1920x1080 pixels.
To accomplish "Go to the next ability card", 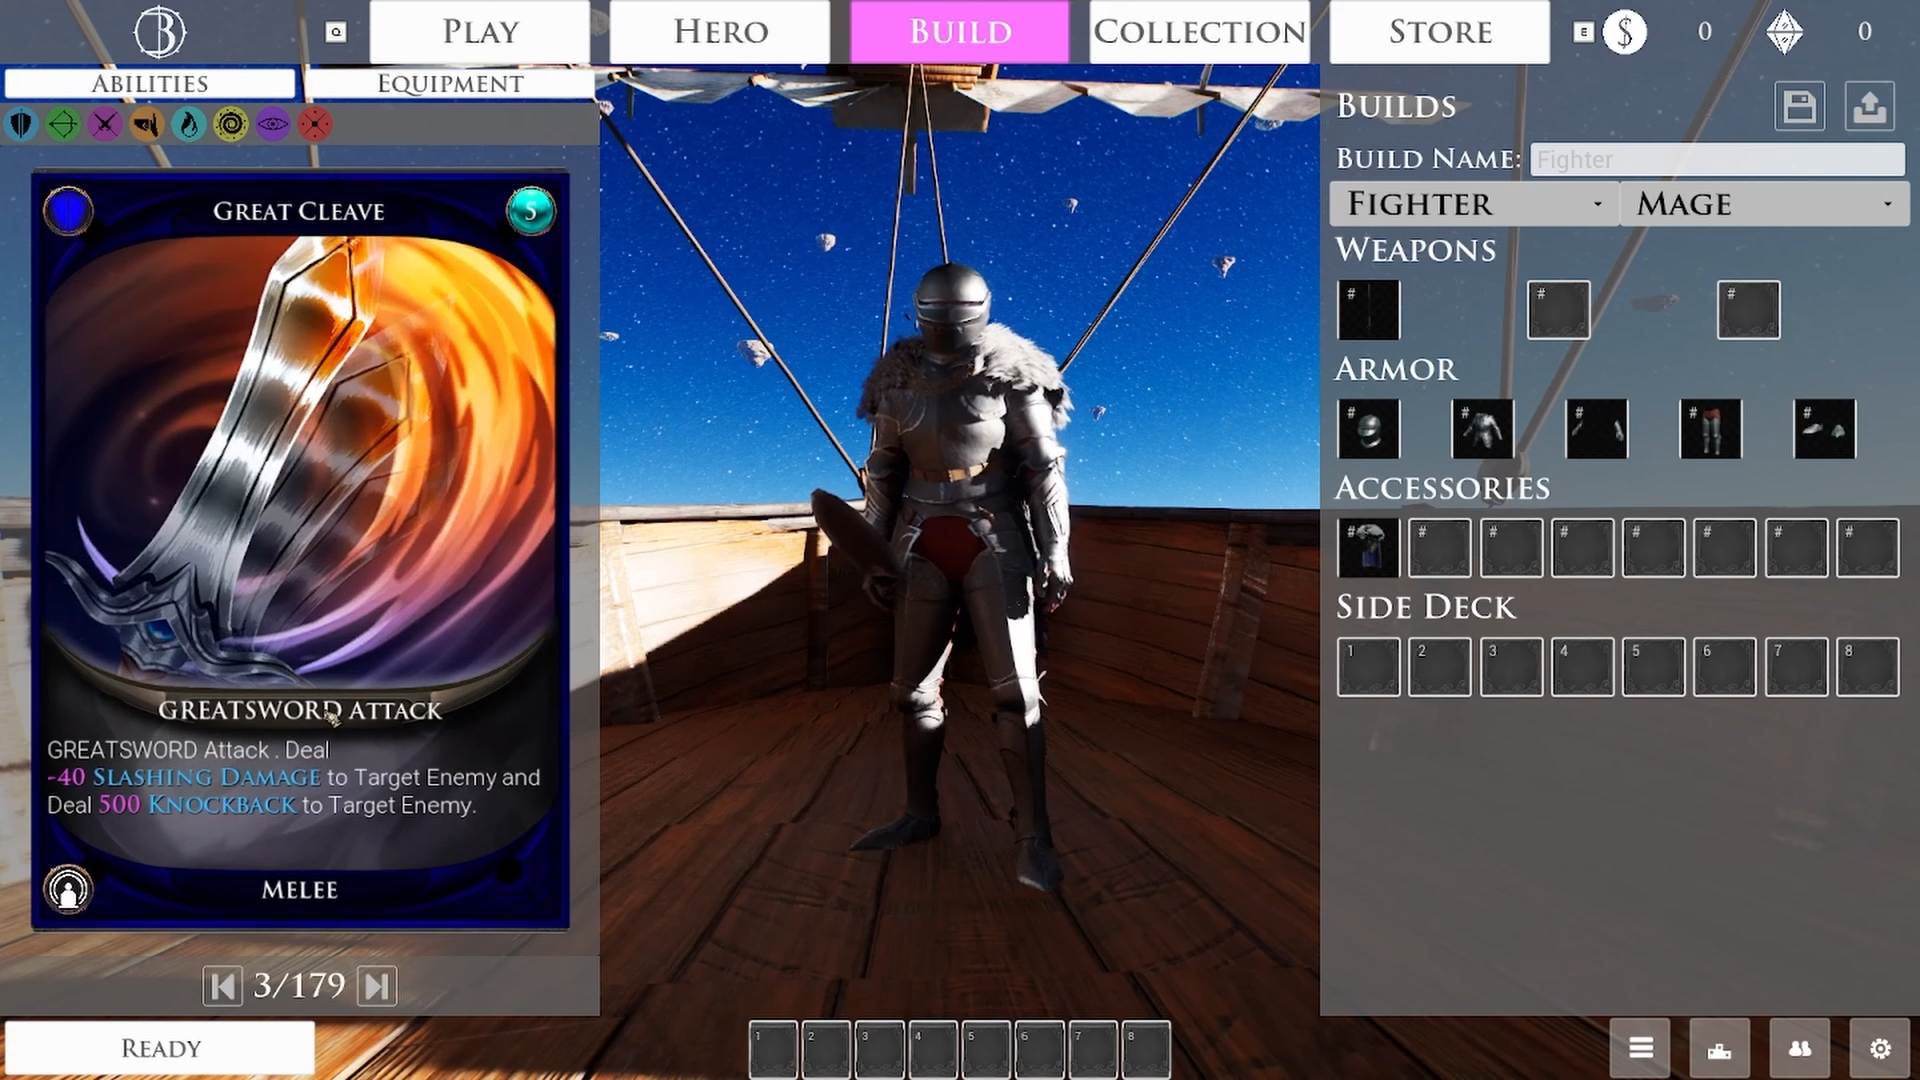I will [x=377, y=986].
